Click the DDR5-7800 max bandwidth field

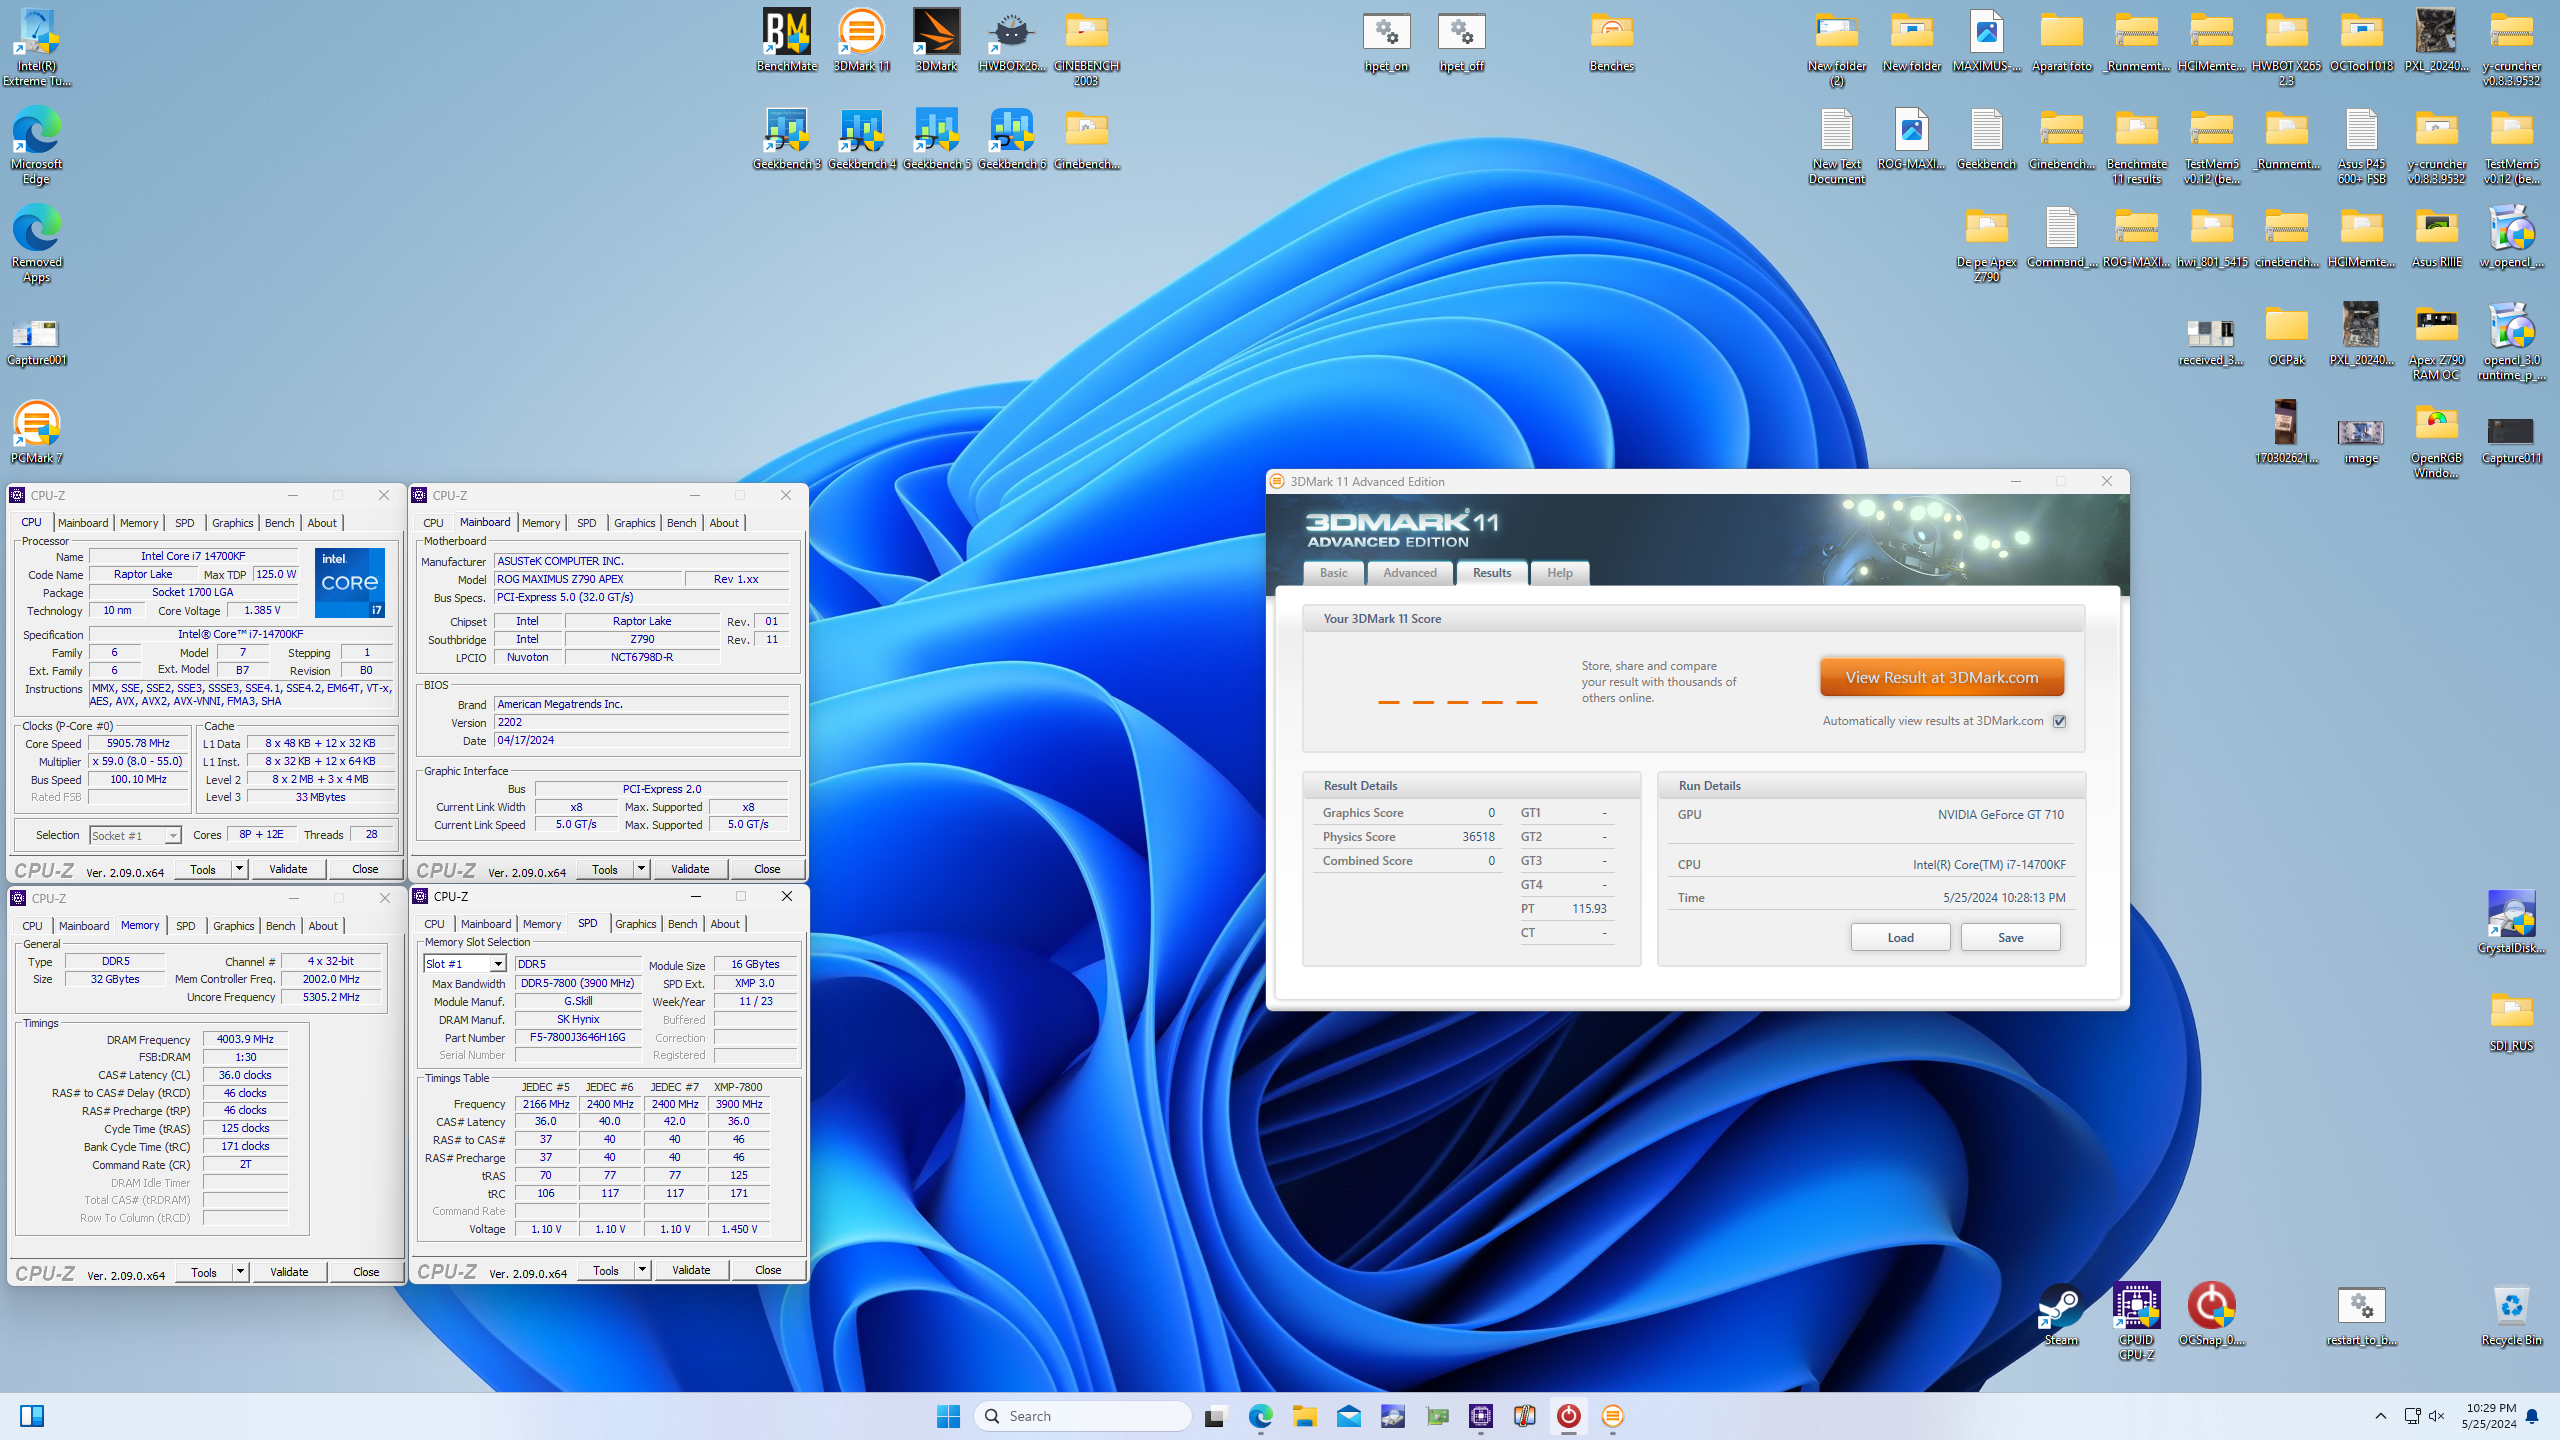578,983
